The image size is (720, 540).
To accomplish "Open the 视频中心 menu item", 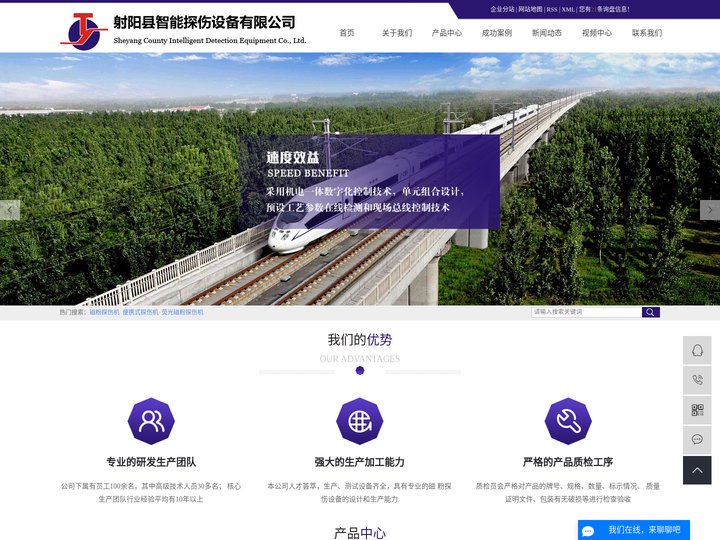I will pyautogui.click(x=597, y=33).
